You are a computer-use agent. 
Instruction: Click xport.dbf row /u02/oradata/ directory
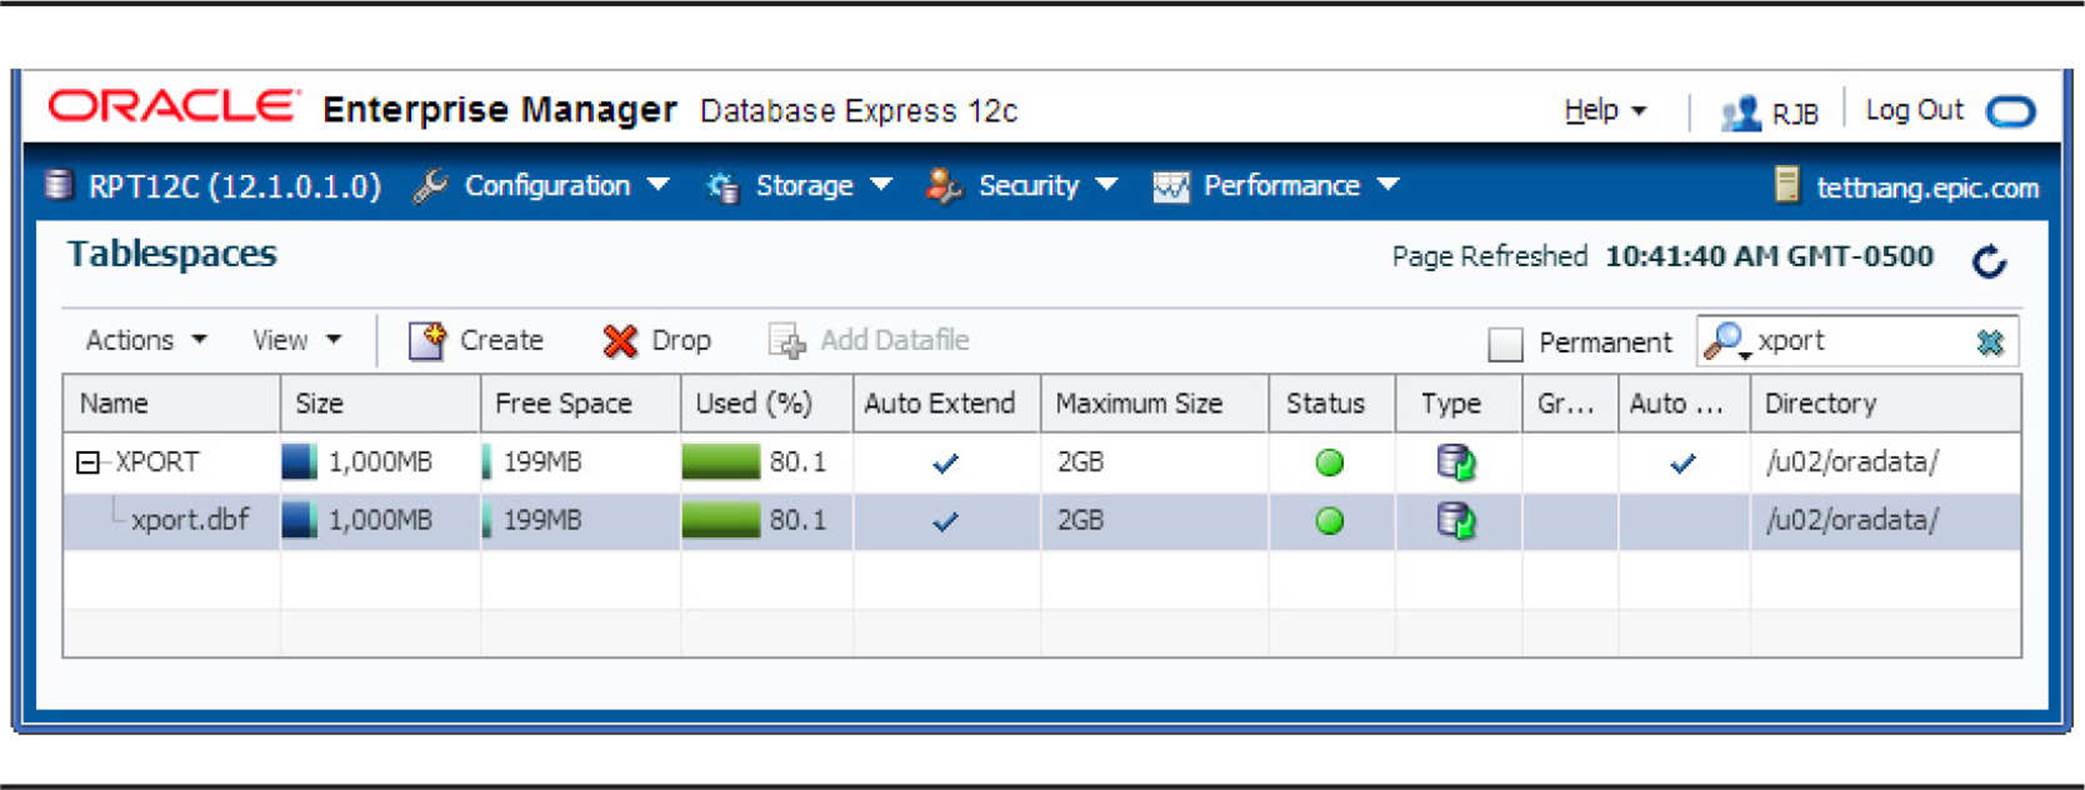(1852, 520)
